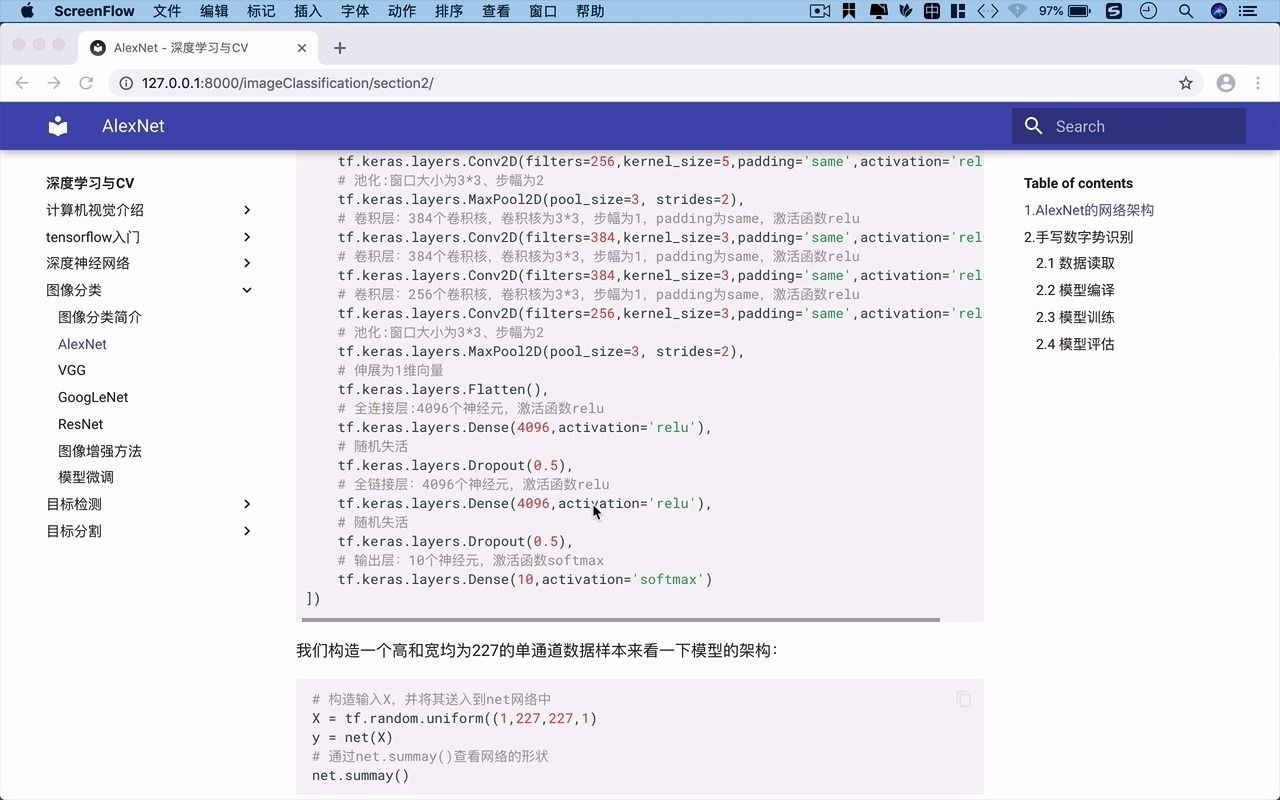This screenshot has height=800, width=1280.
Task: Expand 计算机视觉介绍 section chevron
Action: click(x=247, y=210)
